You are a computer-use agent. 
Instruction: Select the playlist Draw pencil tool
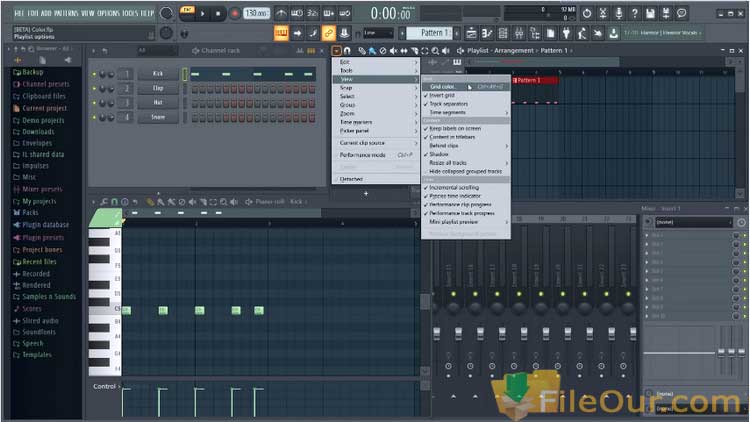(362, 50)
